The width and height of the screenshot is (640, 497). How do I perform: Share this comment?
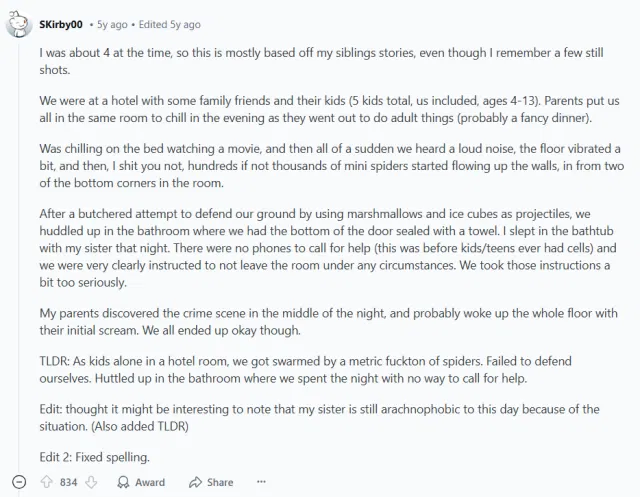(x=211, y=482)
